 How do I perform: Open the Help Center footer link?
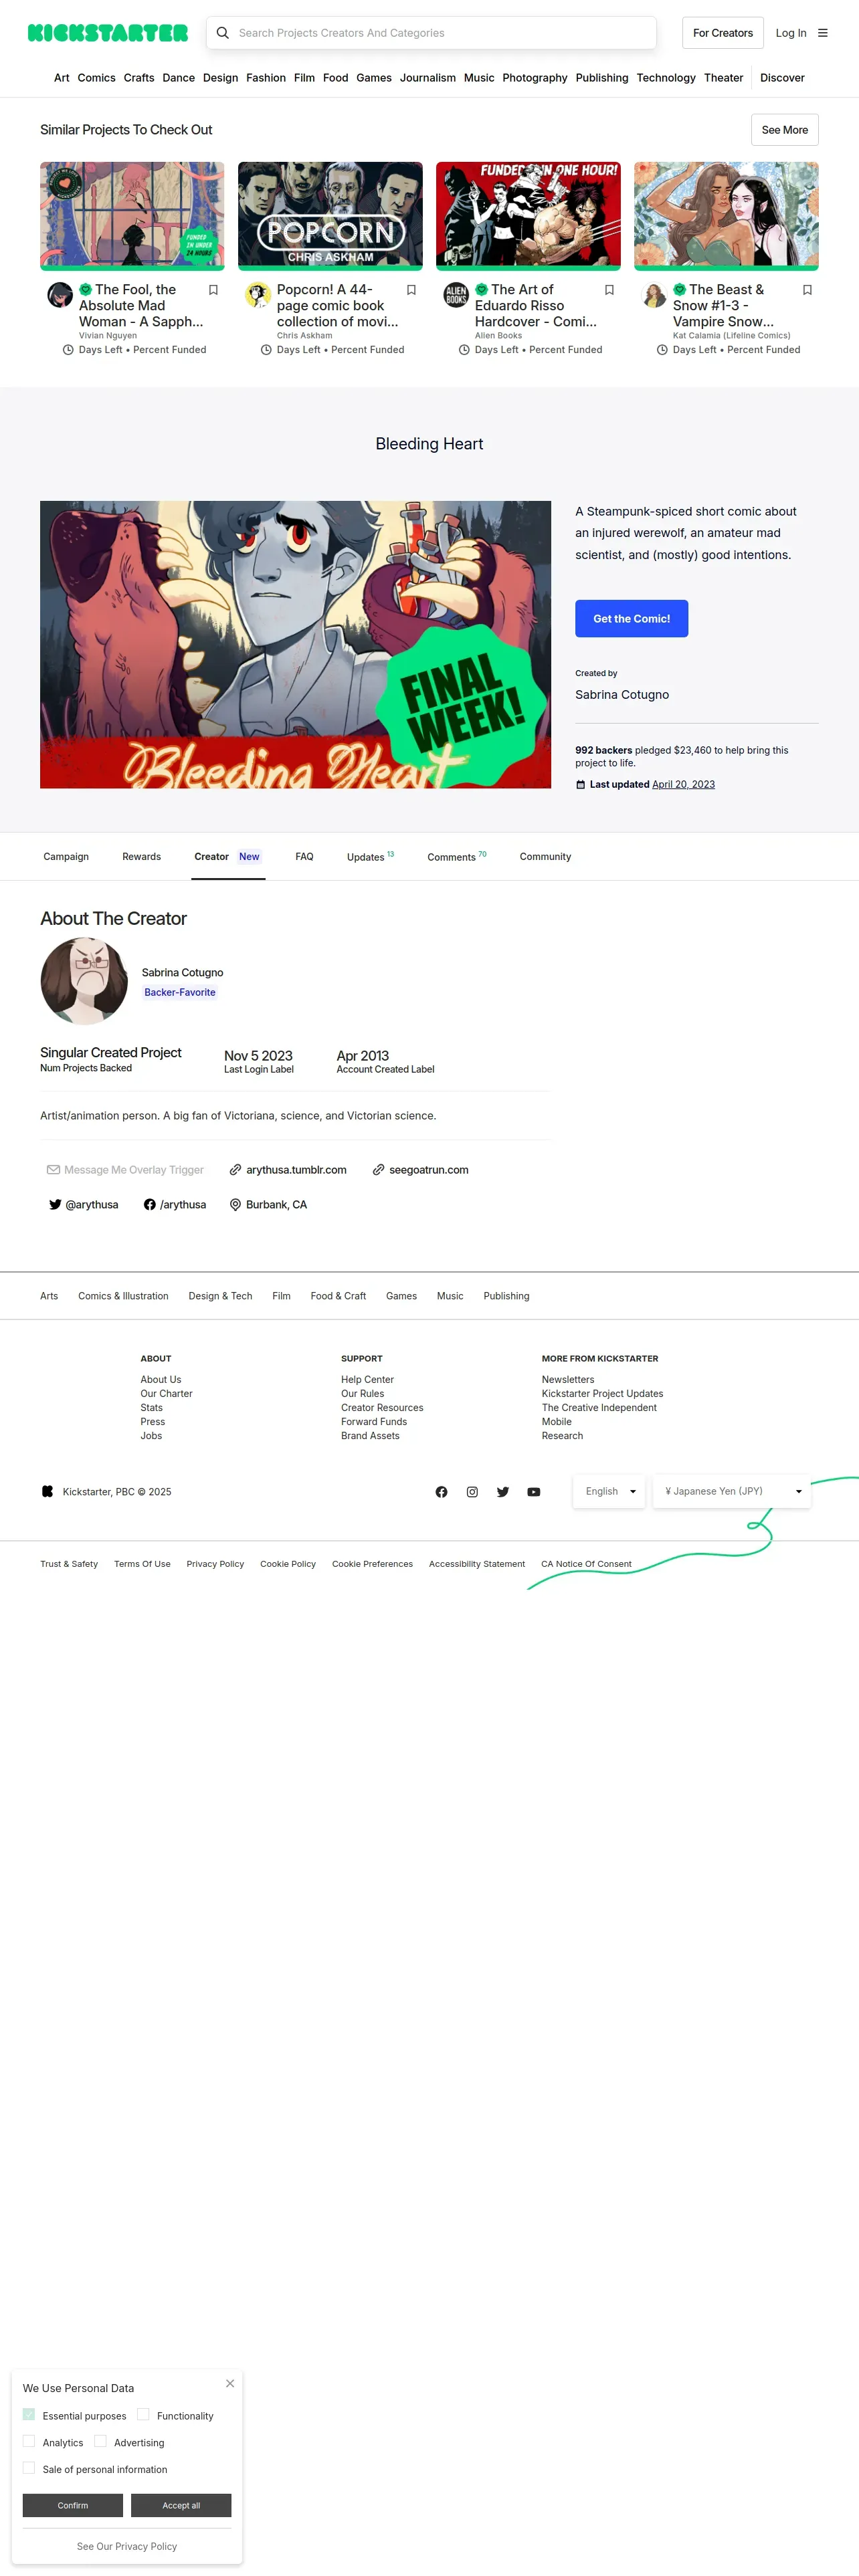(367, 1380)
